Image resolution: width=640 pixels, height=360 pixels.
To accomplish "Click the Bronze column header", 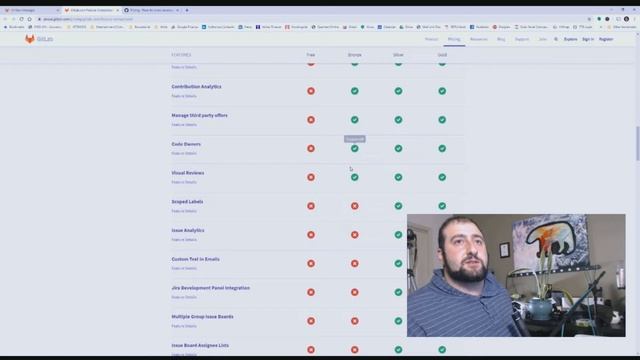I will click(x=355, y=55).
